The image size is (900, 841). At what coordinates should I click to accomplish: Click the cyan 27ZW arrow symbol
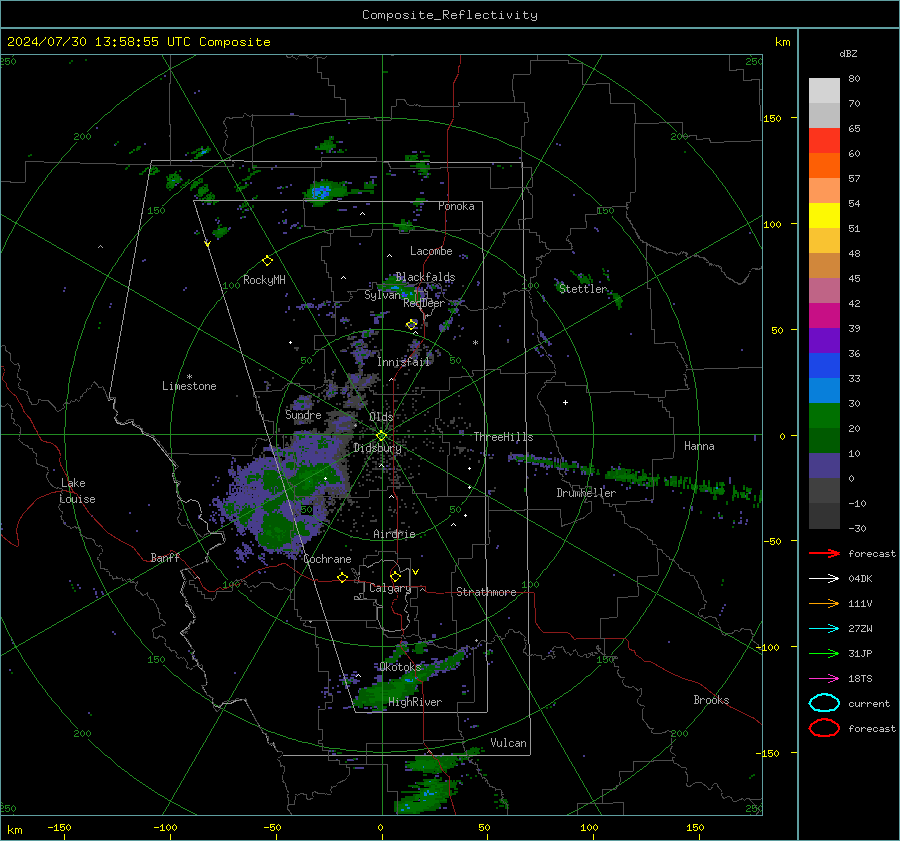824,628
